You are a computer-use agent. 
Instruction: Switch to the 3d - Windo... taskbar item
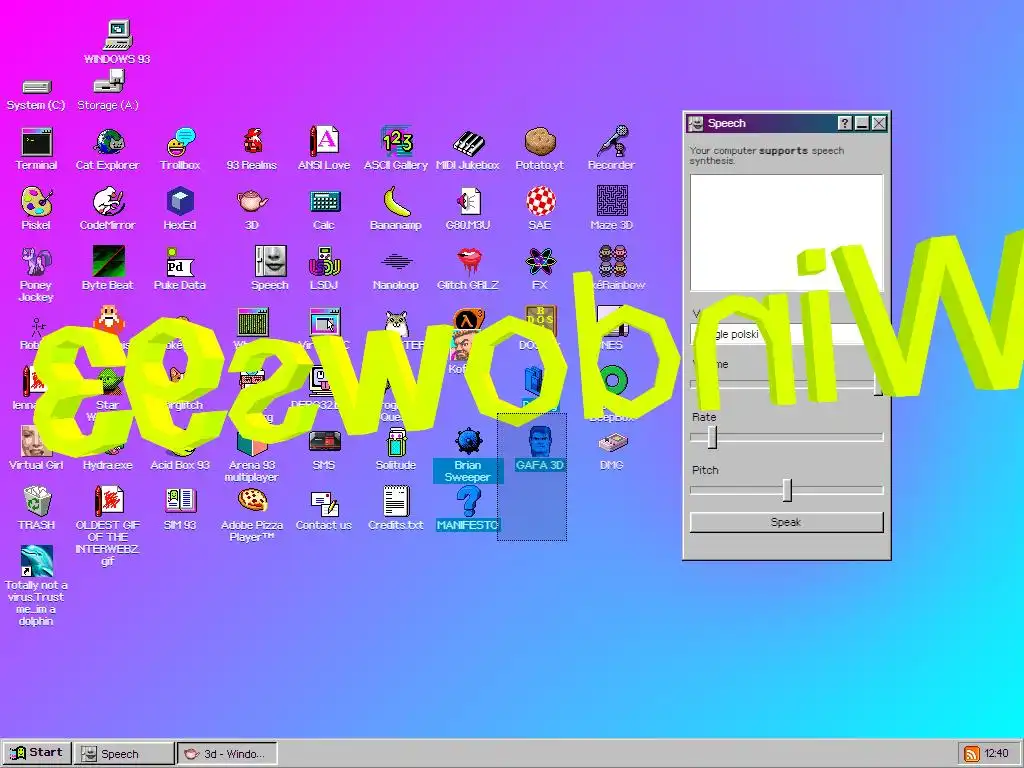227,753
